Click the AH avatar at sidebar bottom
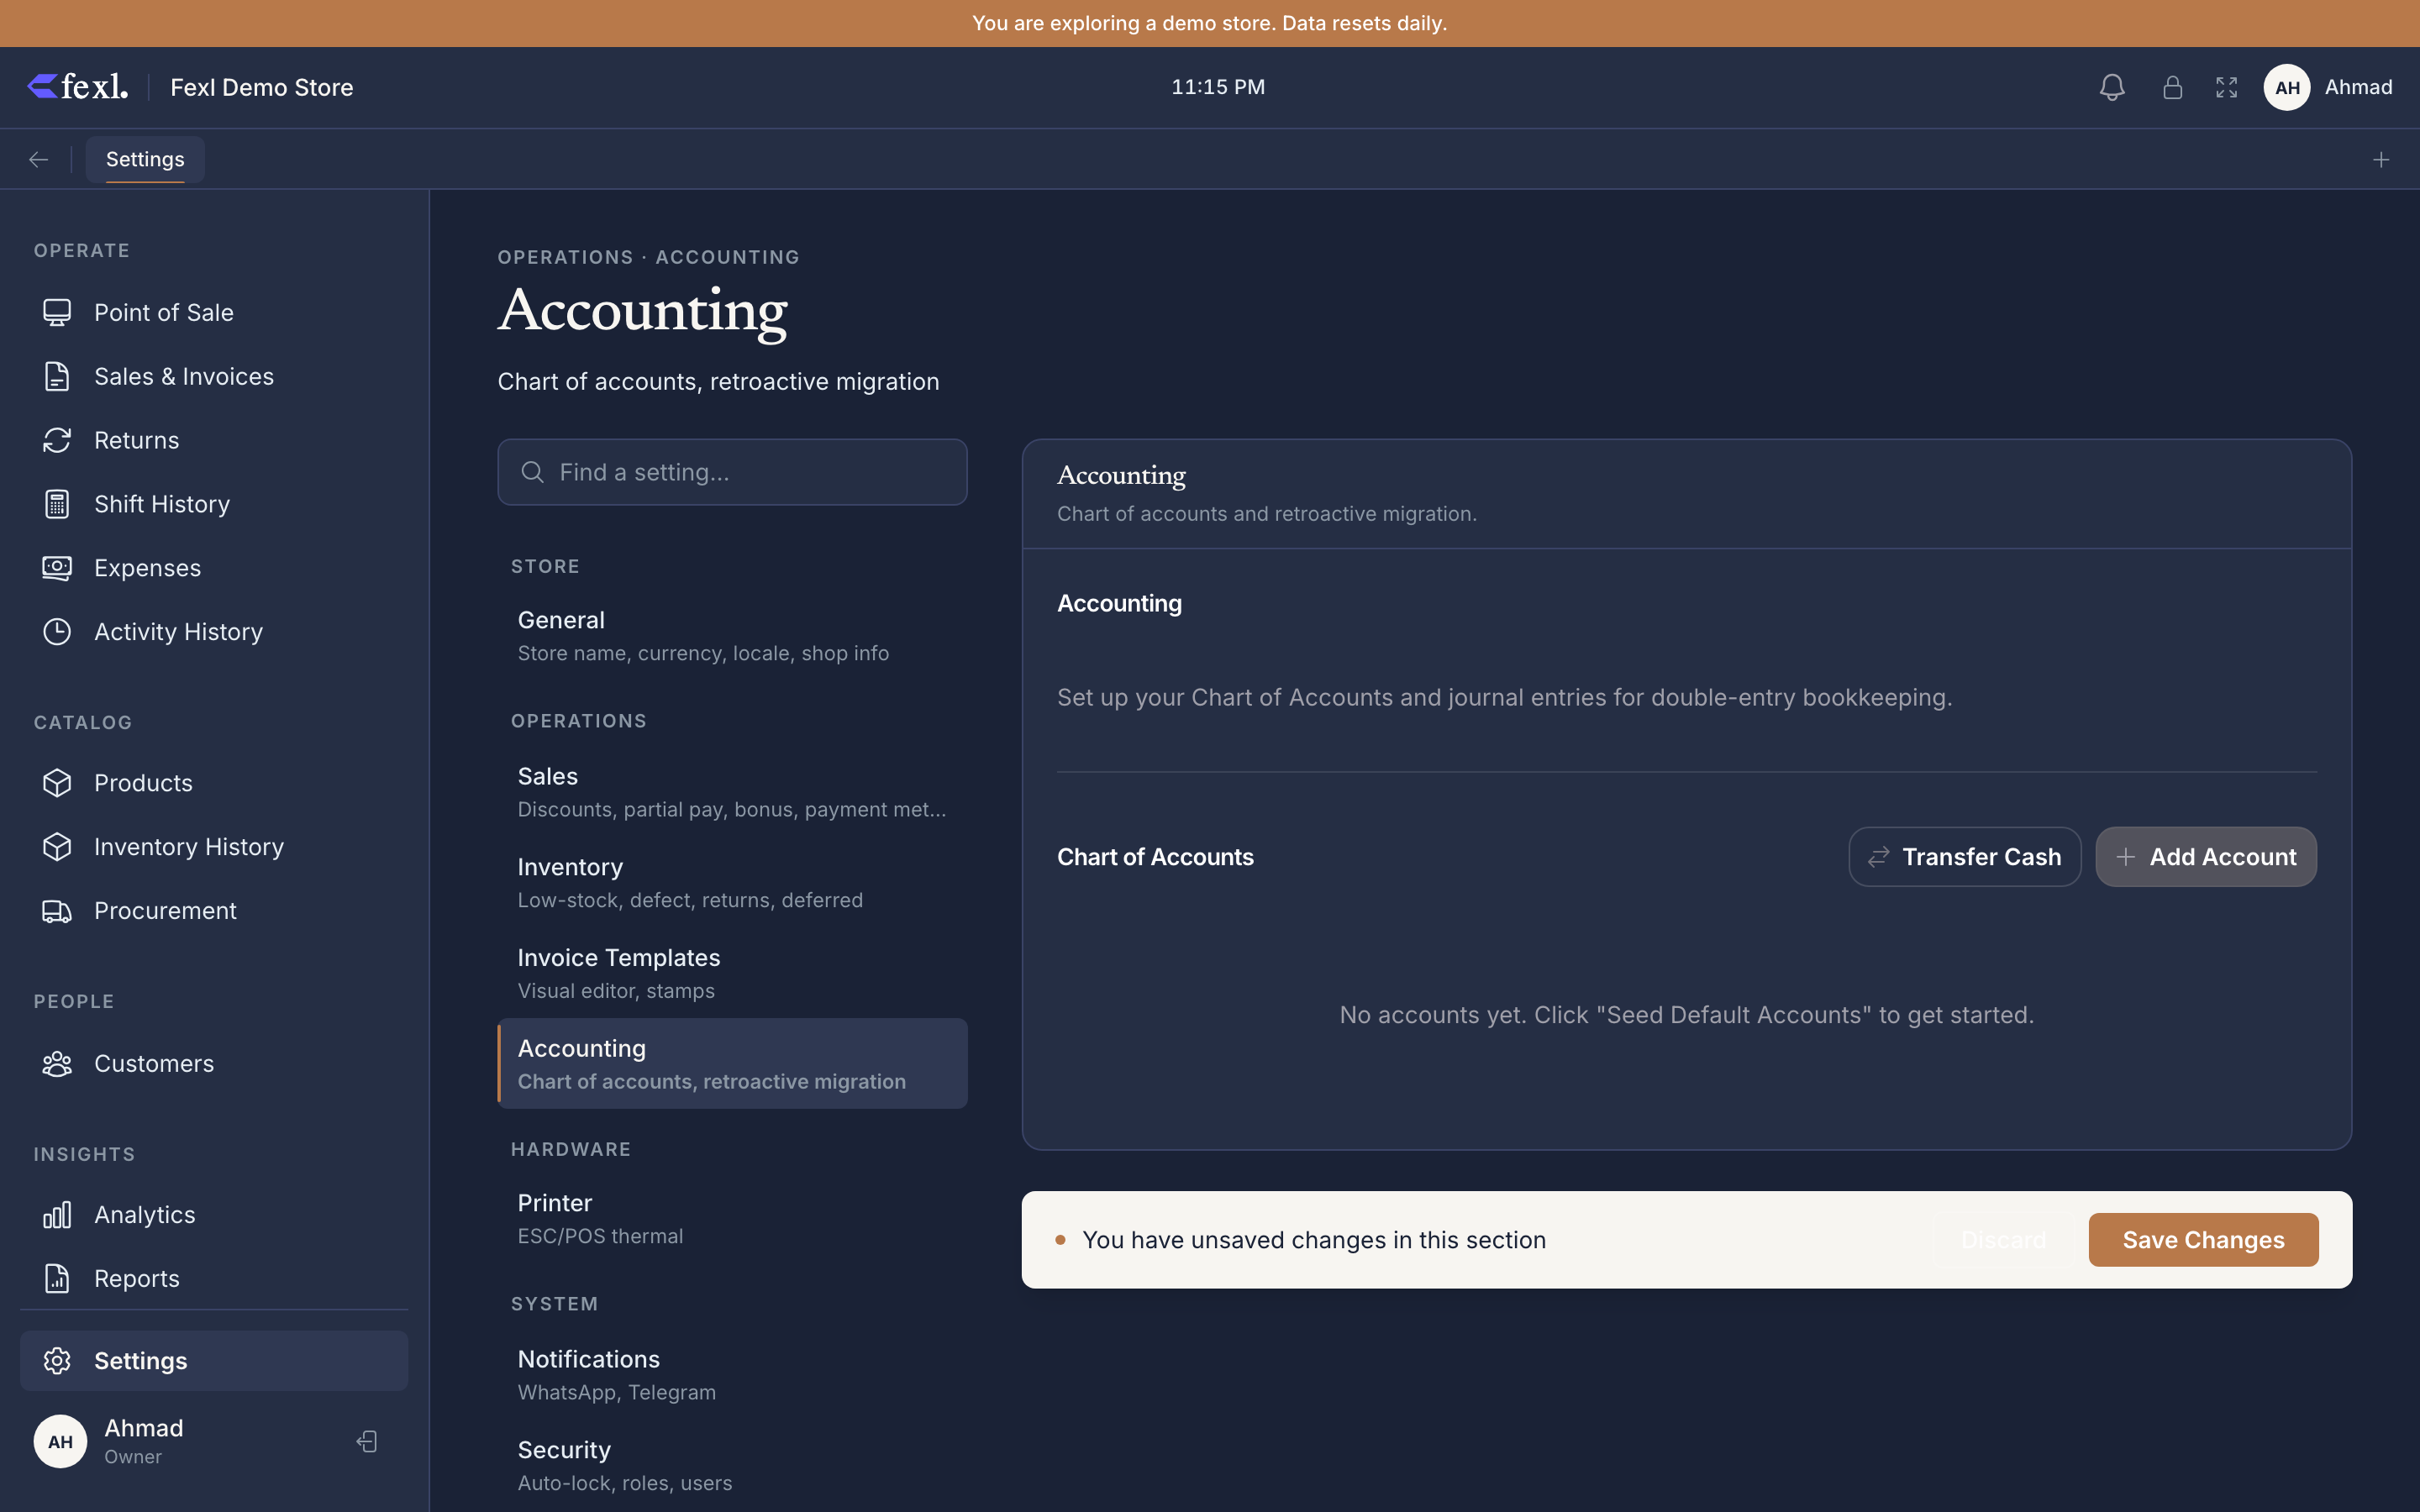The image size is (2420, 1512). tap(60, 1441)
